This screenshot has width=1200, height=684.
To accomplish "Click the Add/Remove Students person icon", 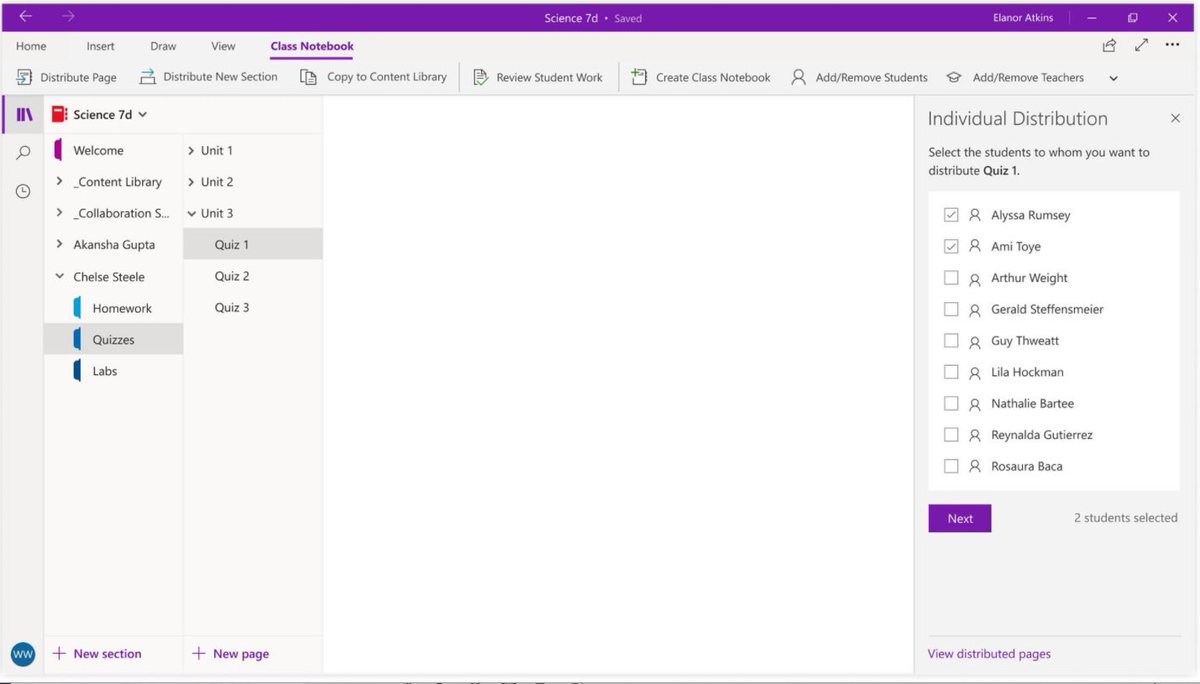I will point(798,77).
